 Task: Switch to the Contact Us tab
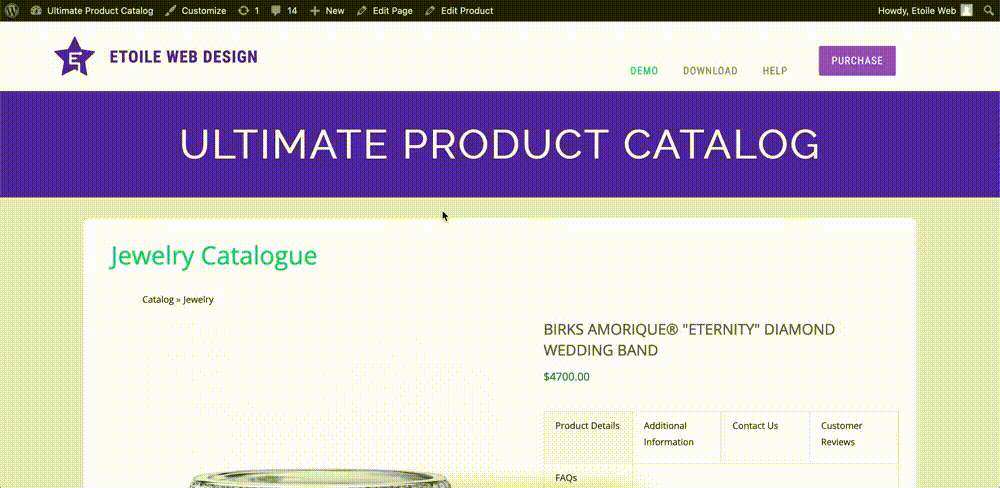(765, 437)
